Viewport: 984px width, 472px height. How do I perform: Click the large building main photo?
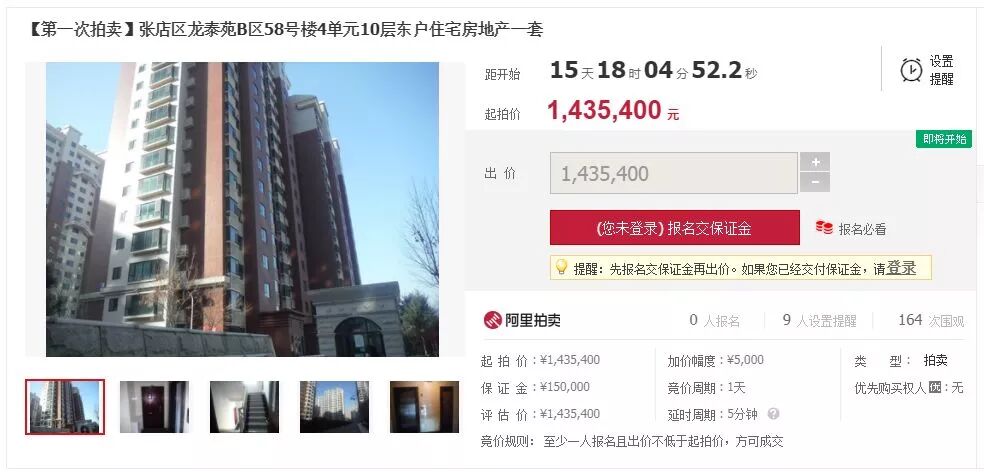pos(242,209)
